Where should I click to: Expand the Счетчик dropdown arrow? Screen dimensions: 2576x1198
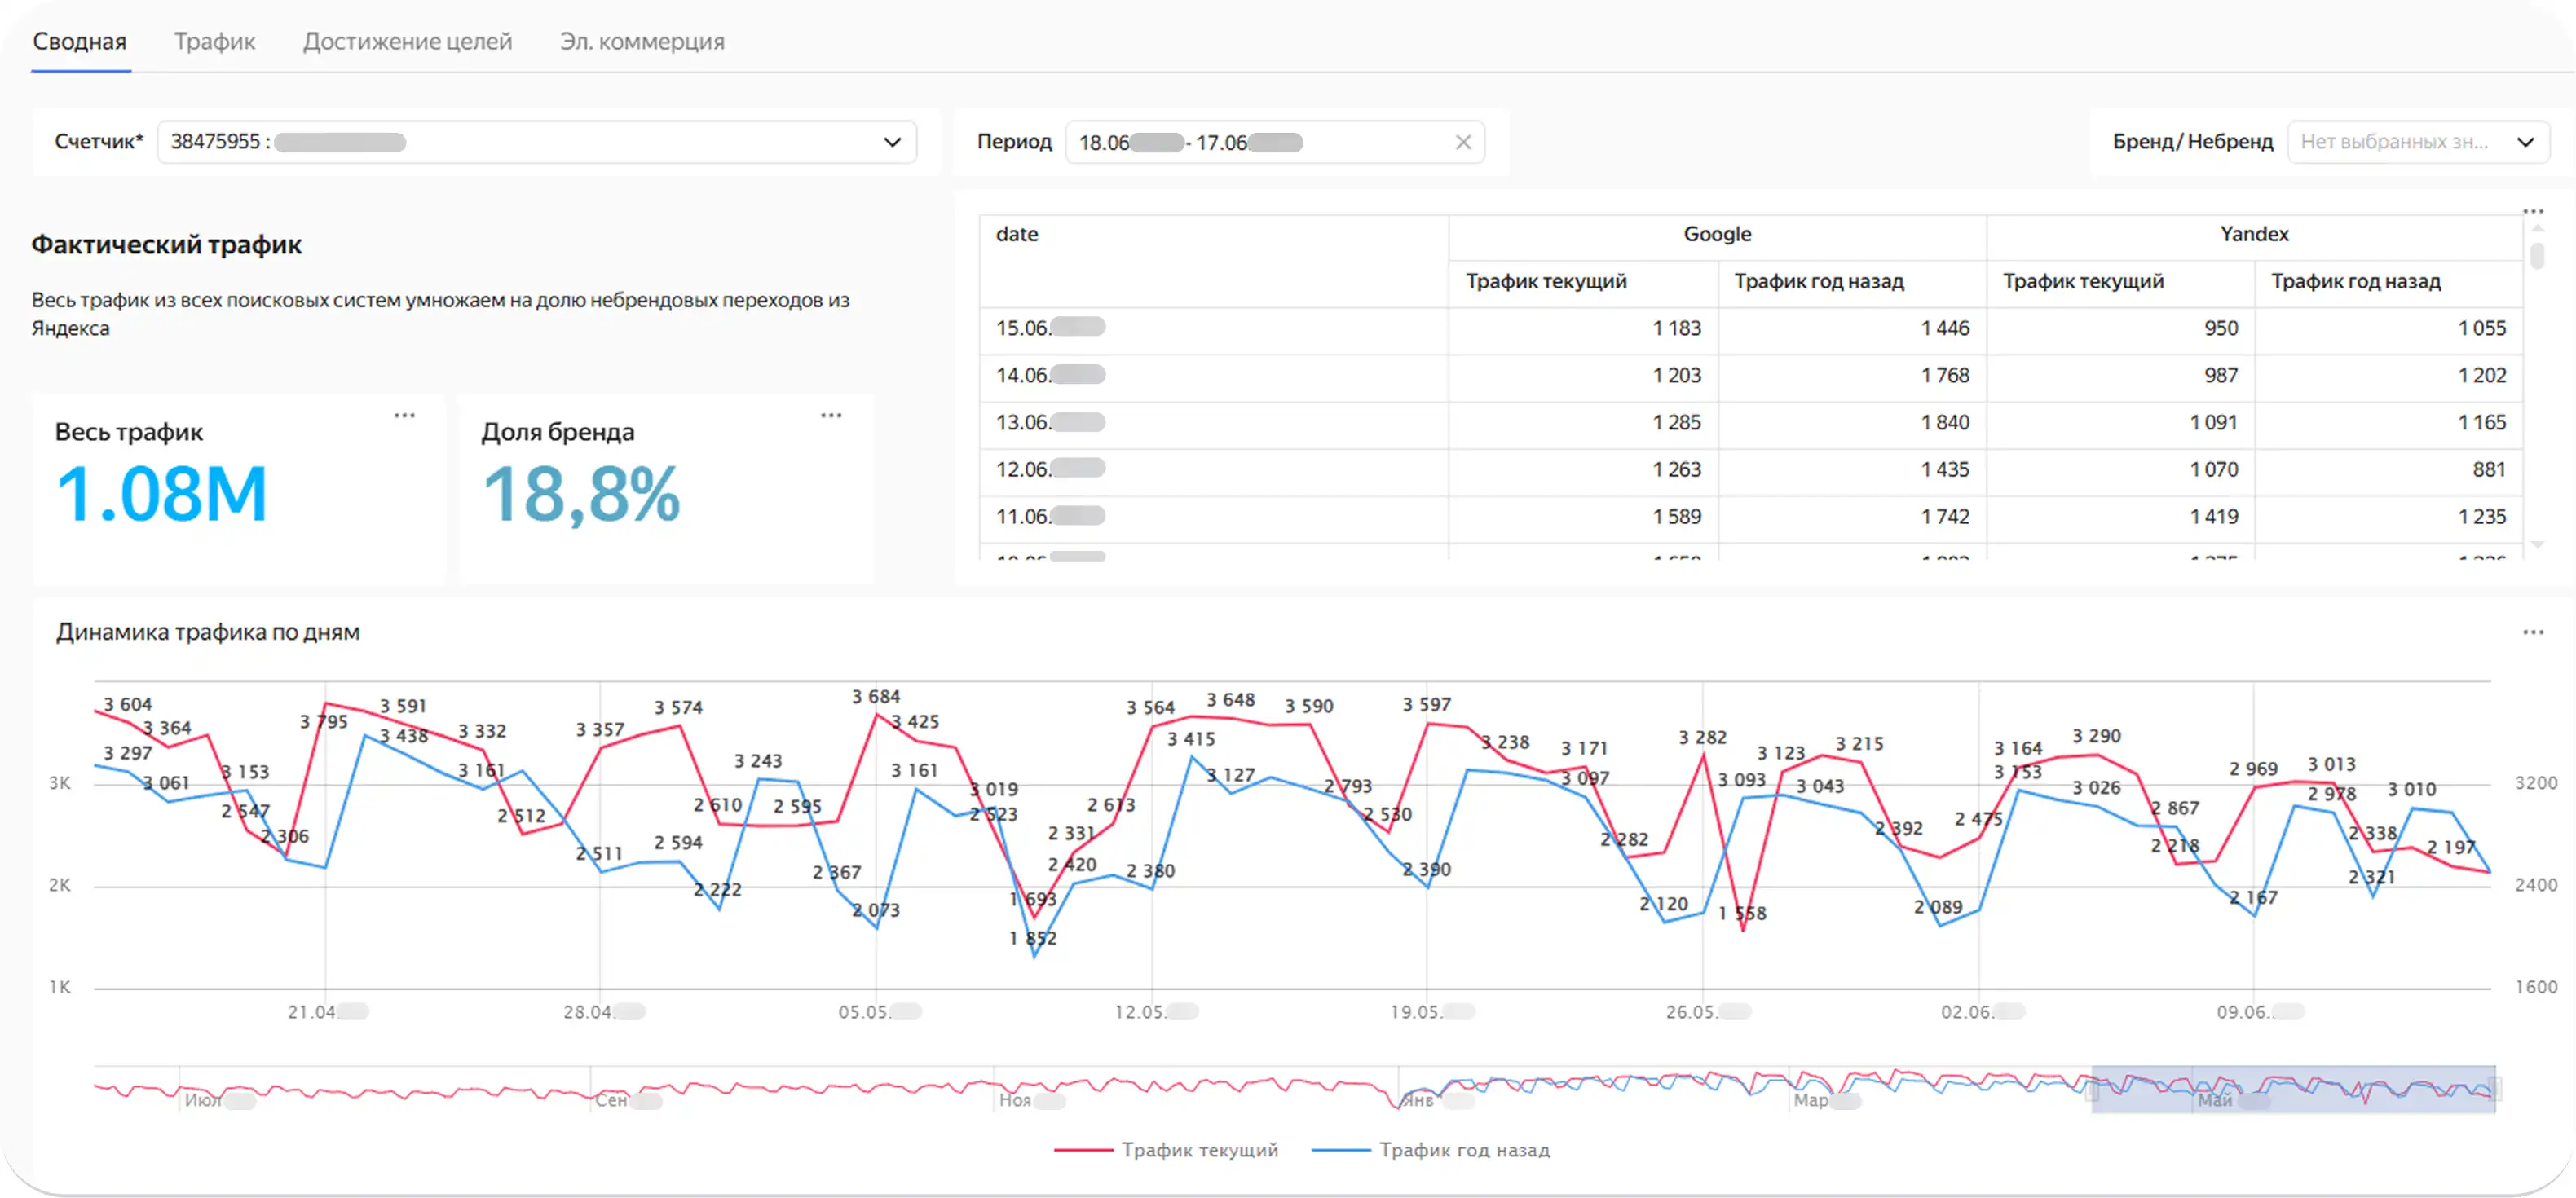(x=892, y=142)
